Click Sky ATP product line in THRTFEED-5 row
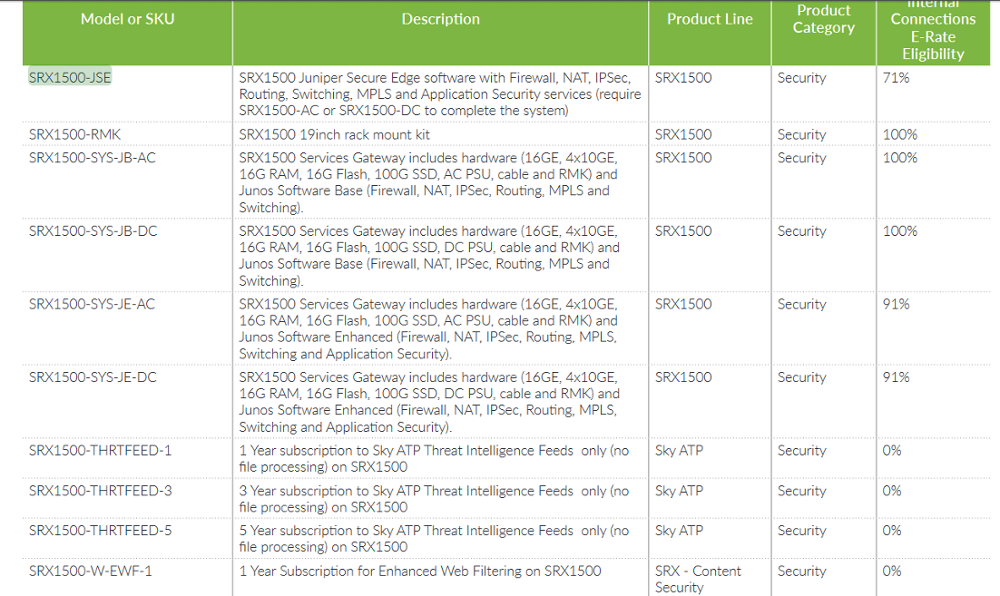This screenshot has height=596, width=1000. click(679, 530)
